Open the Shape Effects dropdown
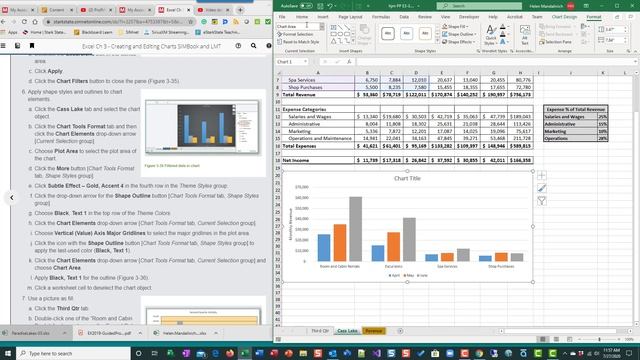Viewport: 640px width, 360px height. click(x=459, y=42)
